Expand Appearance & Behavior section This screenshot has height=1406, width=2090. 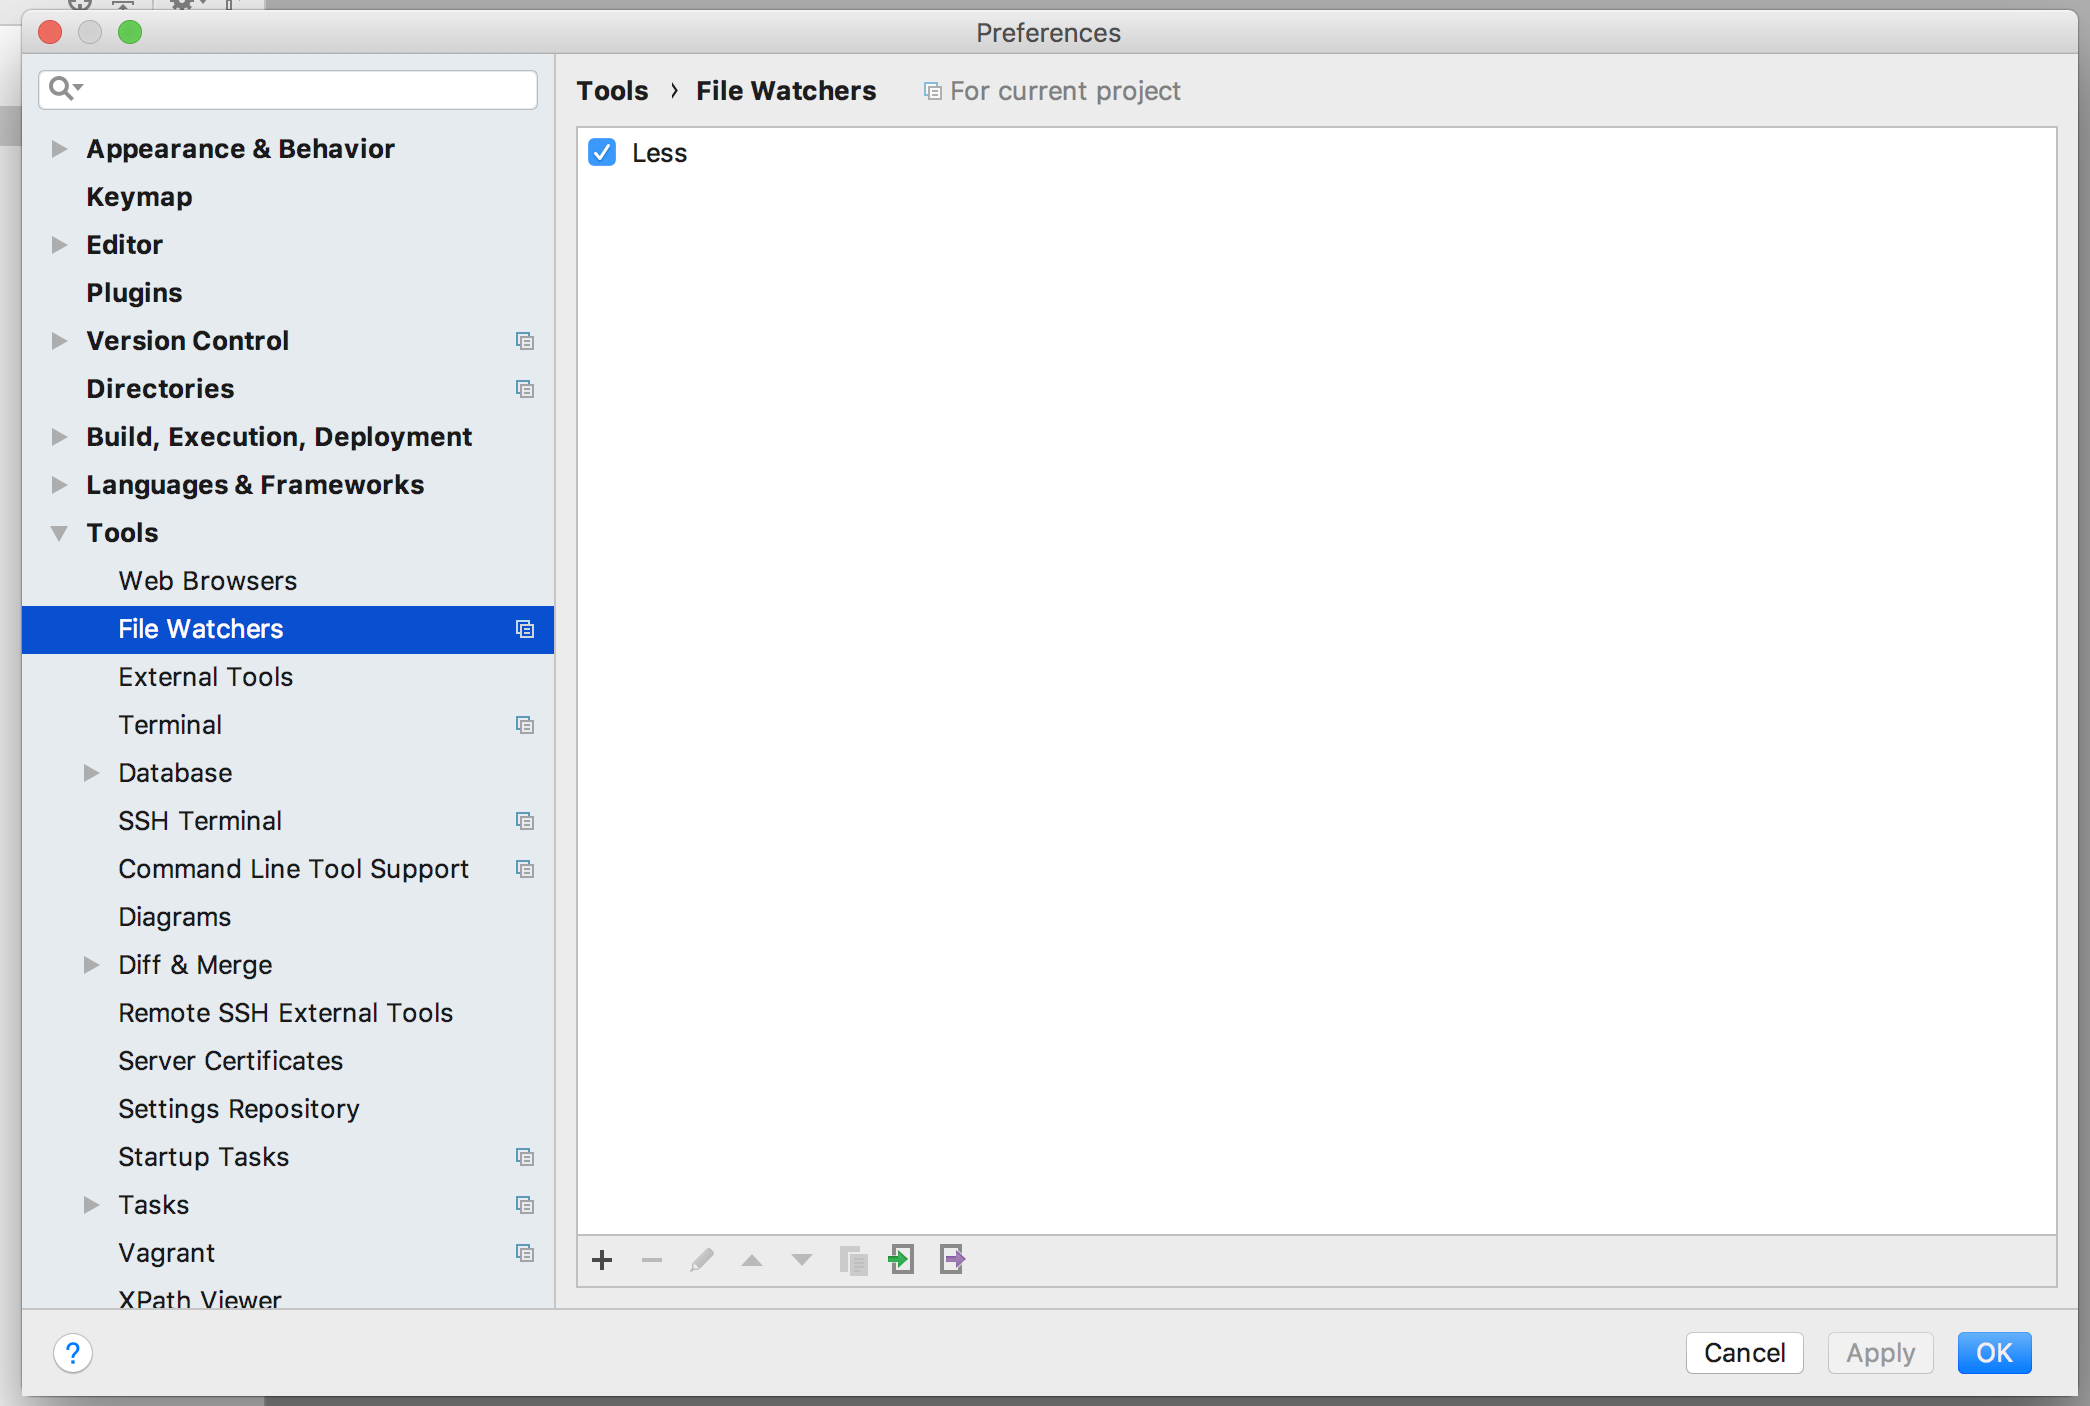pos(59,149)
